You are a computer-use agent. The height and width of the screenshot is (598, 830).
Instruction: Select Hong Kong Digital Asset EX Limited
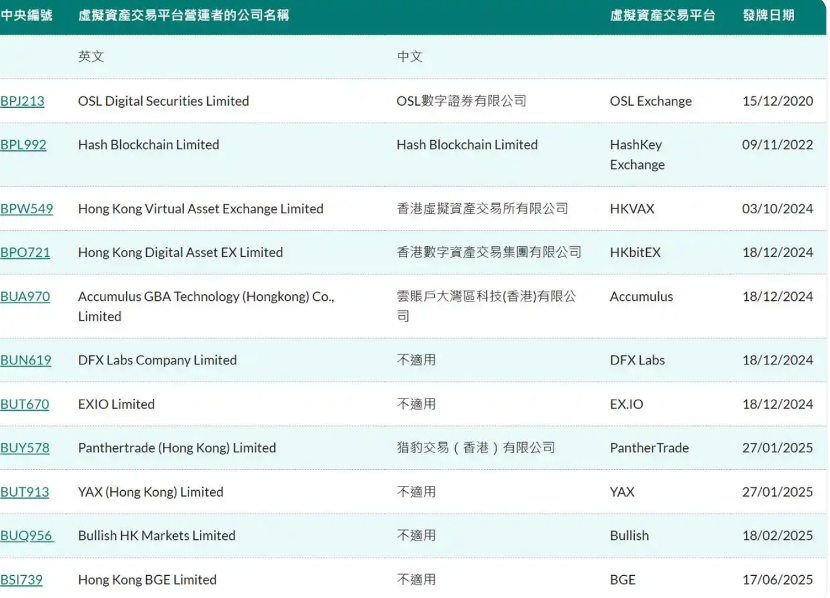click(x=181, y=252)
